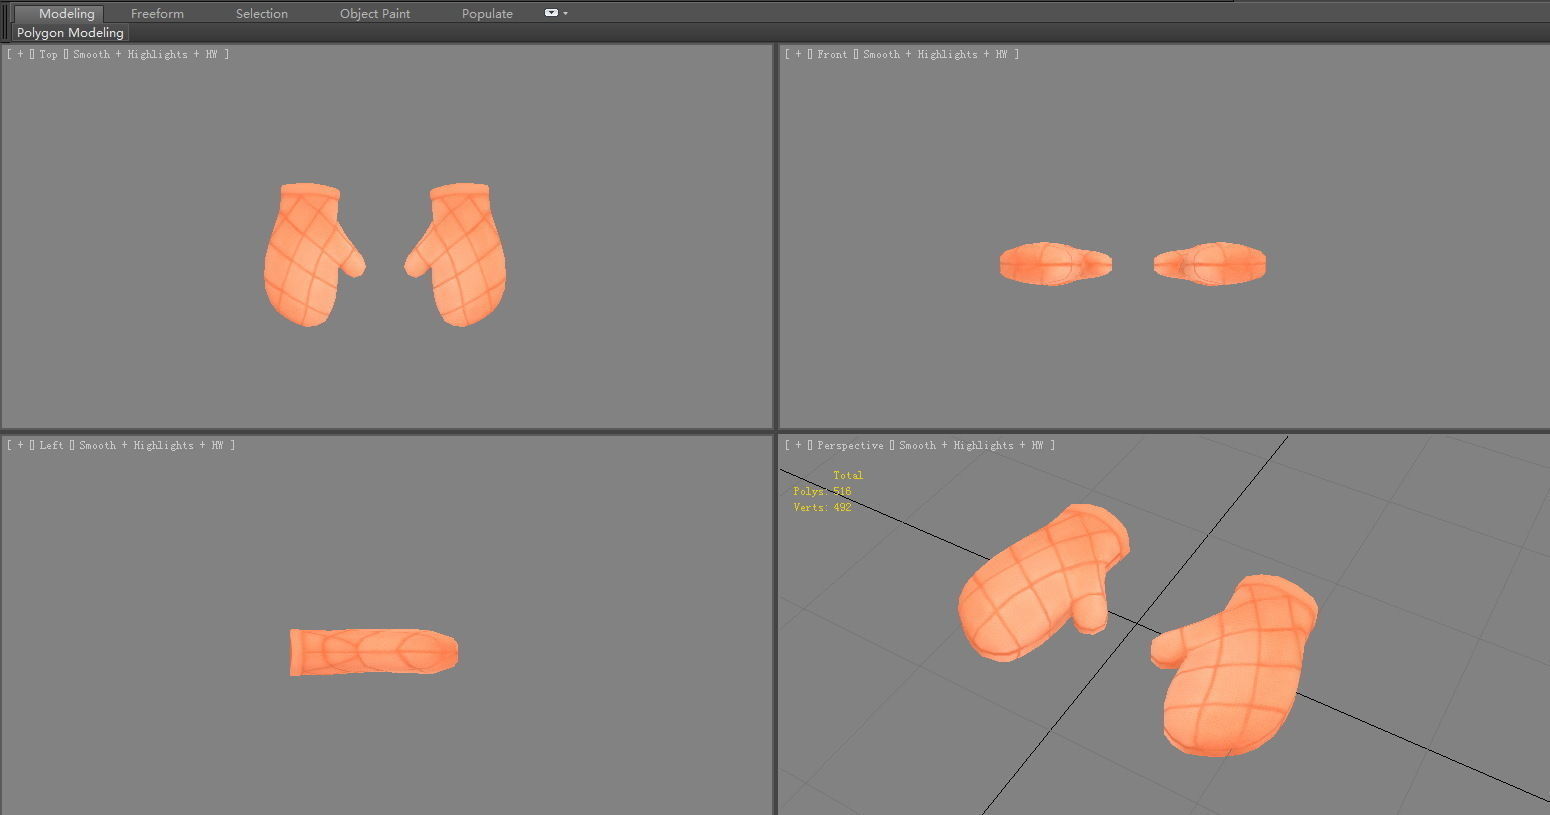Click the 'Verts: 492' statistic text
The width and height of the screenshot is (1550, 815).
[x=822, y=507]
